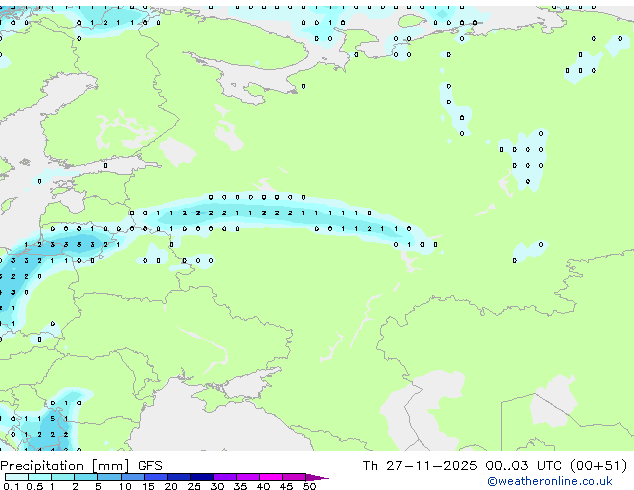
Task: Select the legend swatch between 0.1 and 0.5
Action: pyautogui.click(x=17, y=477)
